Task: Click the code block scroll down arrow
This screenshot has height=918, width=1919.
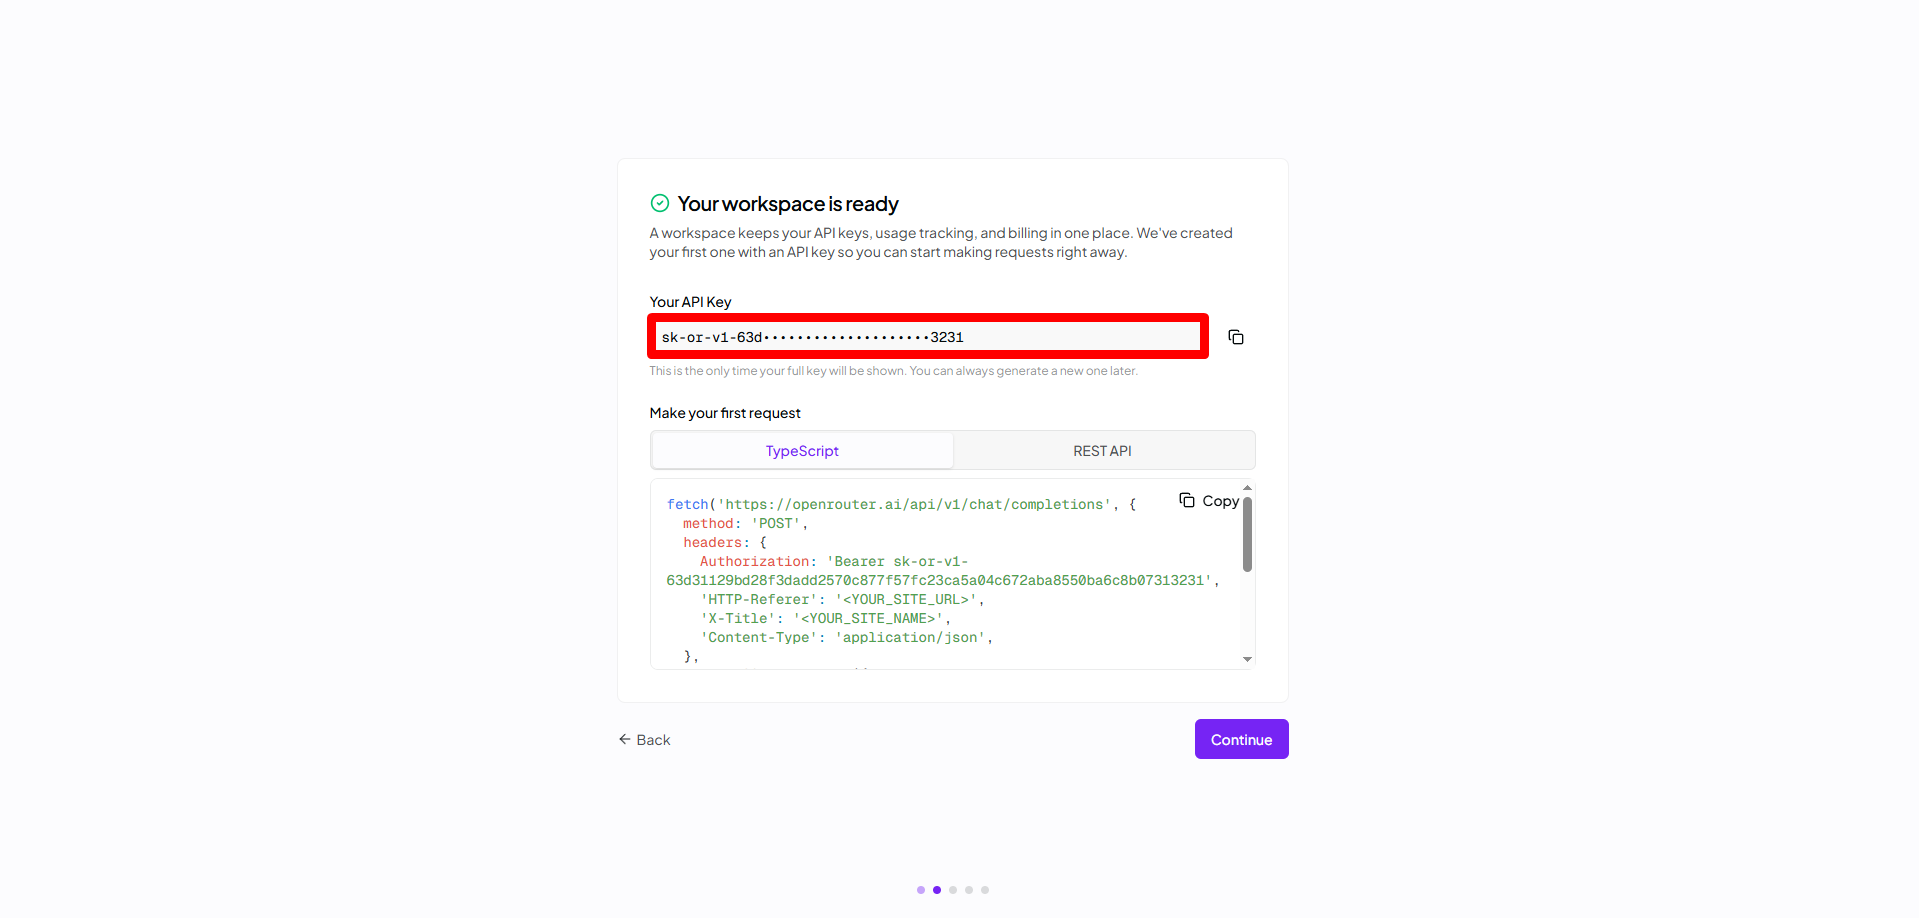Action: [x=1247, y=659]
